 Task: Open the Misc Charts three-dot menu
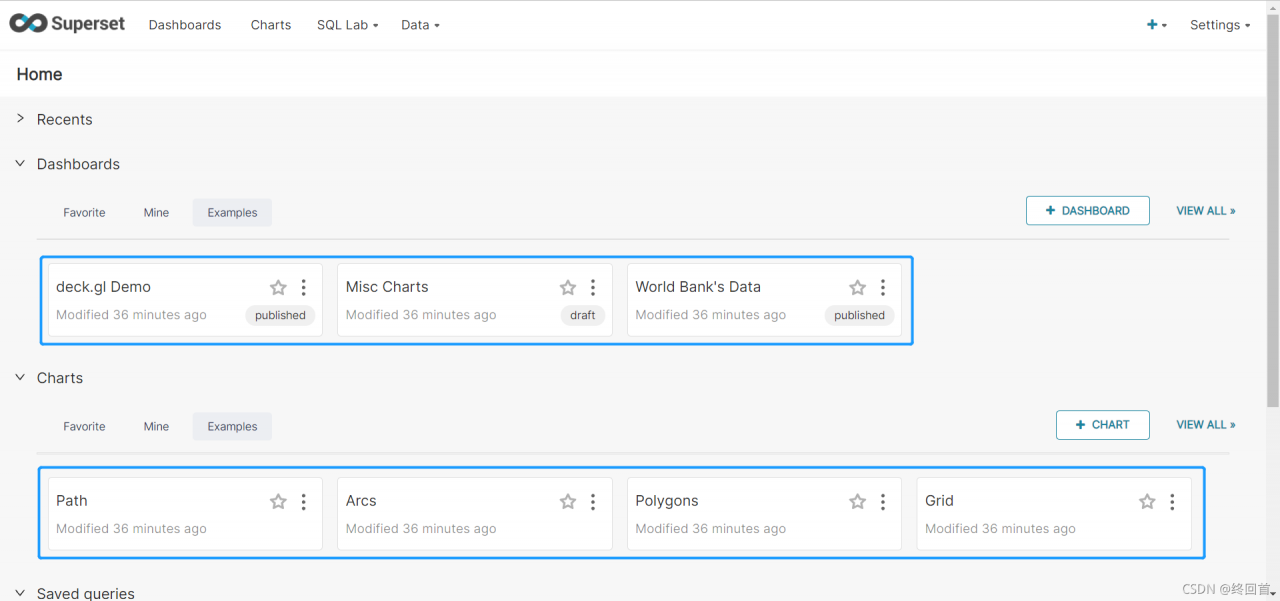[x=593, y=288]
